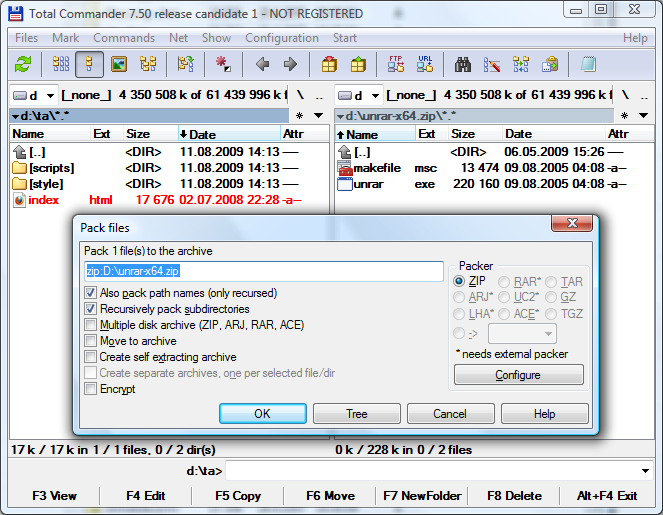The image size is (663, 515).
Task: Click the URL new FTP connection icon
Action: [425, 65]
